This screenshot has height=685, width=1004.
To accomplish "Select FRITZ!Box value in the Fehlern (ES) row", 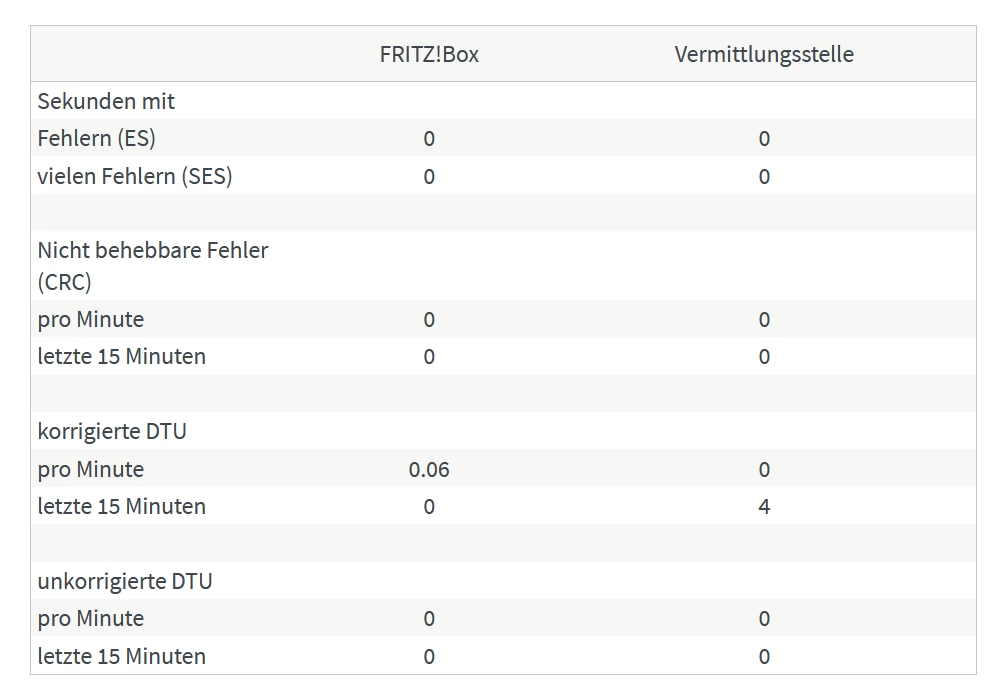I will click(x=429, y=138).
